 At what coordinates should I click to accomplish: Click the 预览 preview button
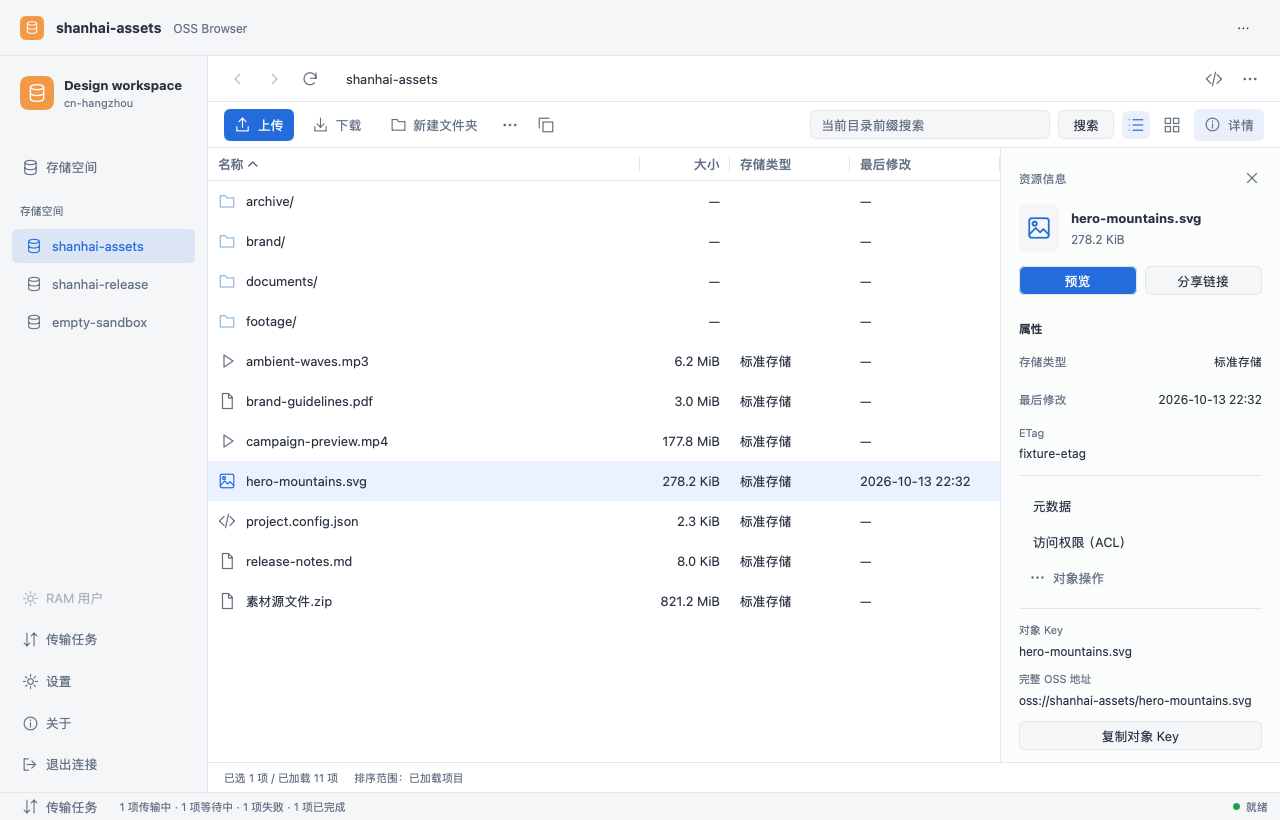[x=1078, y=281]
